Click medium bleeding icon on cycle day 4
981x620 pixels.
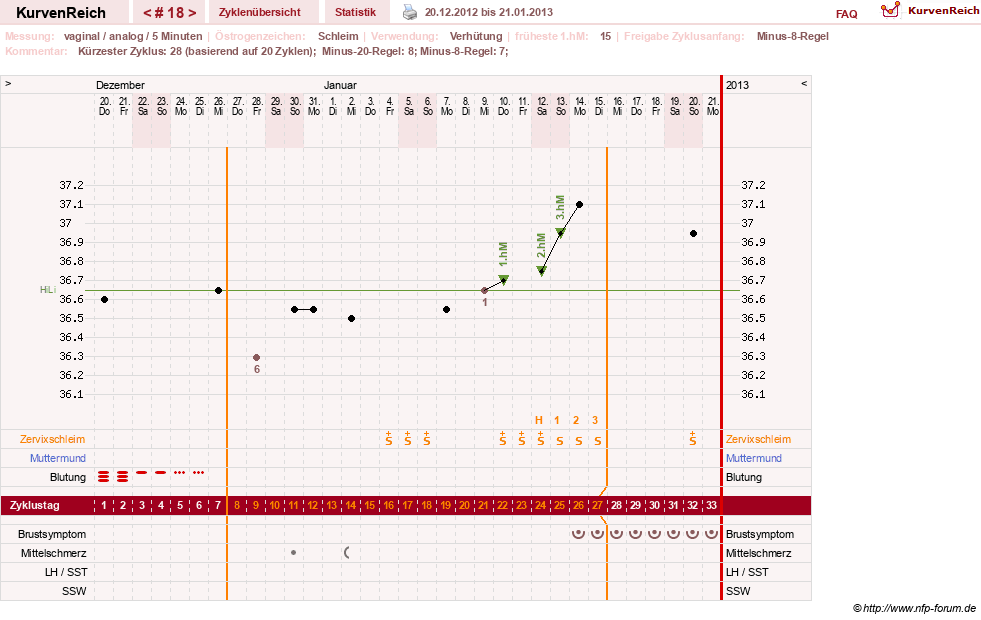[161, 472]
